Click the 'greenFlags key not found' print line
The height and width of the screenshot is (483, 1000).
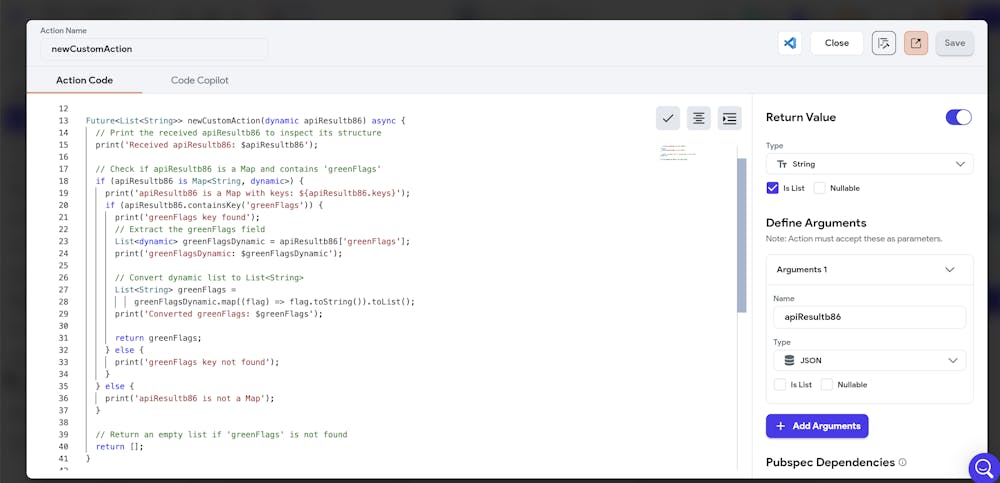click(x=197, y=362)
